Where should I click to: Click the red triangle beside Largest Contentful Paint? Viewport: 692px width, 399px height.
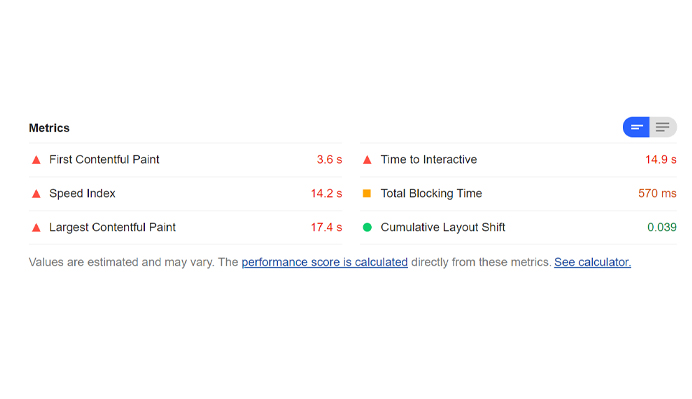click(36, 228)
